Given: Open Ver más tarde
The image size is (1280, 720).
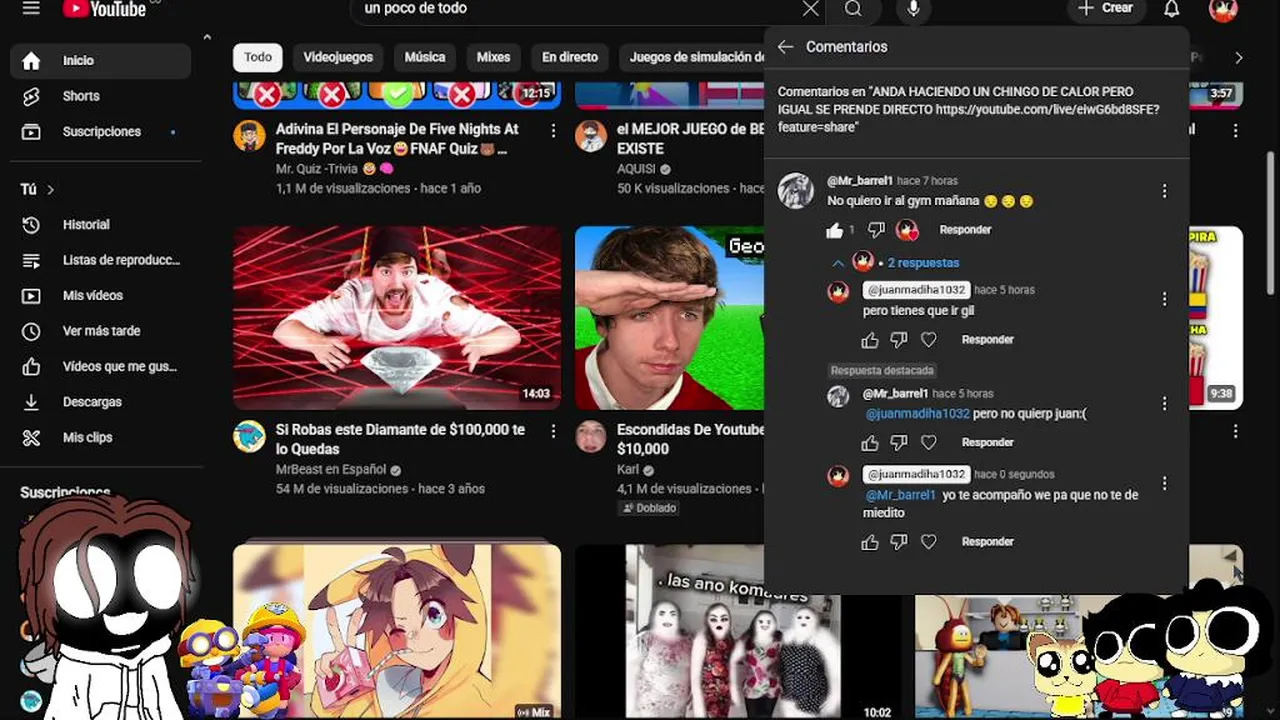Looking at the screenshot, I should pos(101,331).
